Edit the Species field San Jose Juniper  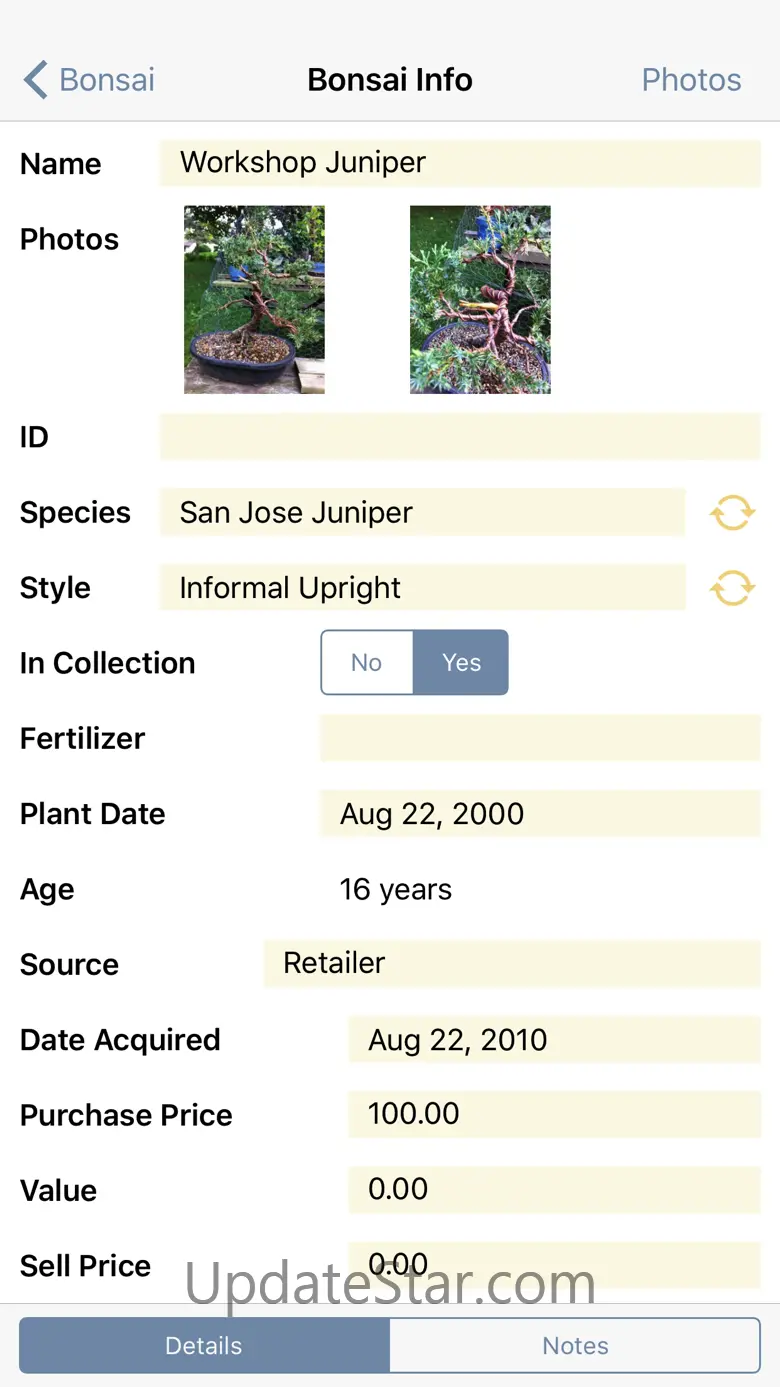click(422, 513)
